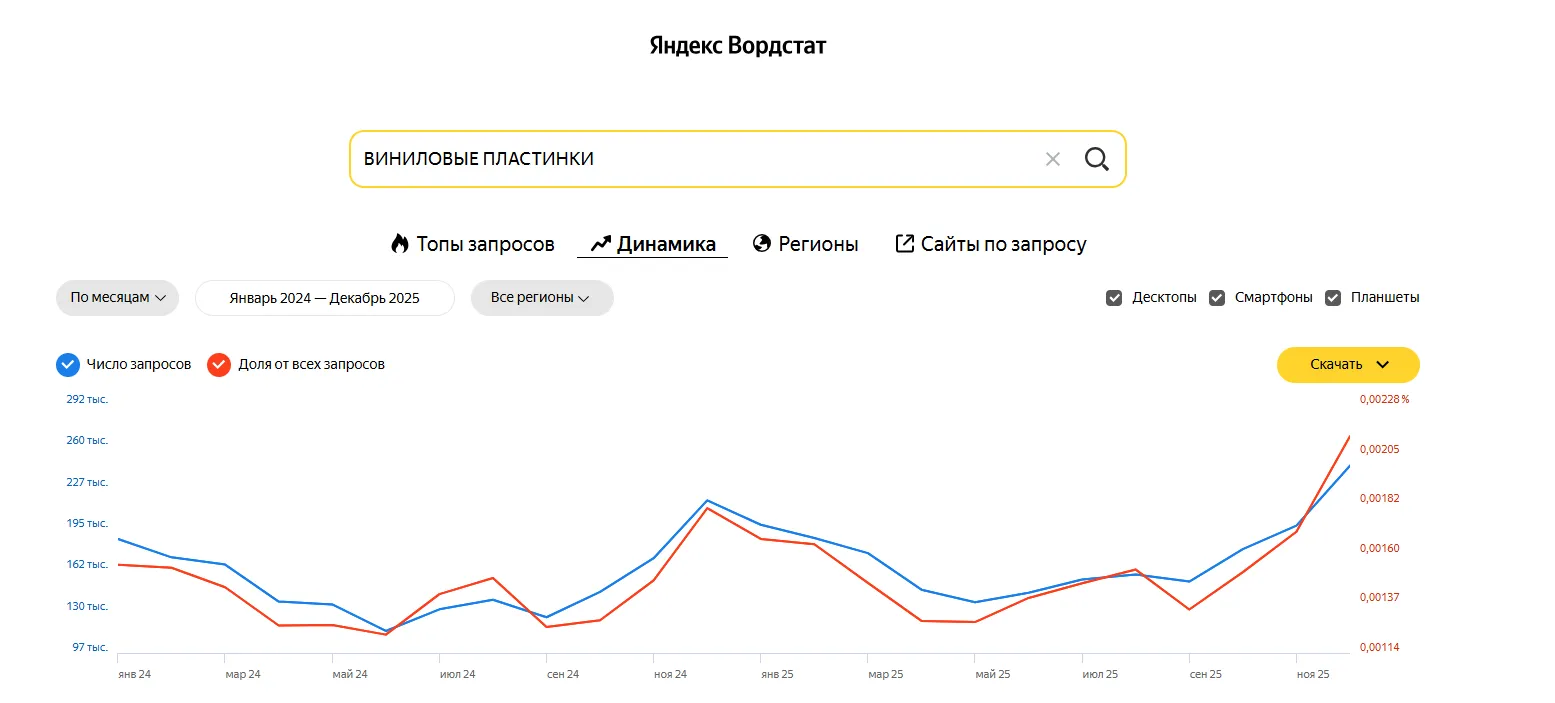This screenshot has width=1555, height=703.
Task: Open the Все регионы dropdown
Action: [541, 297]
